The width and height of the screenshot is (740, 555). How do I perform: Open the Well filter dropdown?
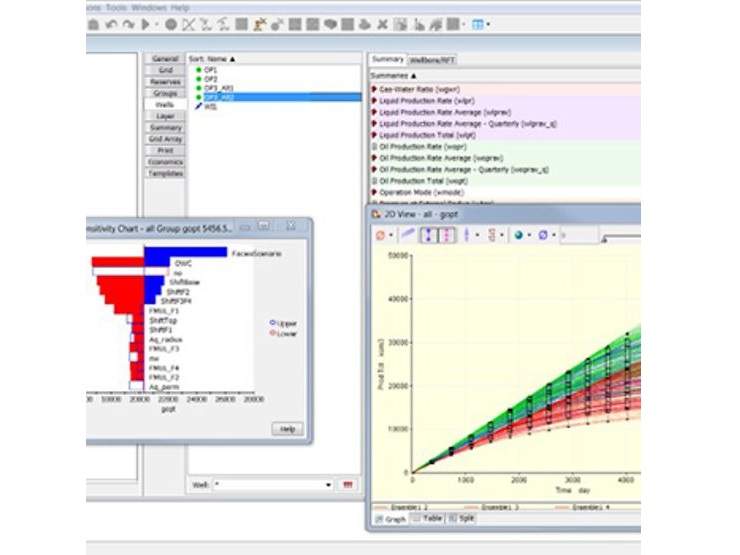[328, 485]
